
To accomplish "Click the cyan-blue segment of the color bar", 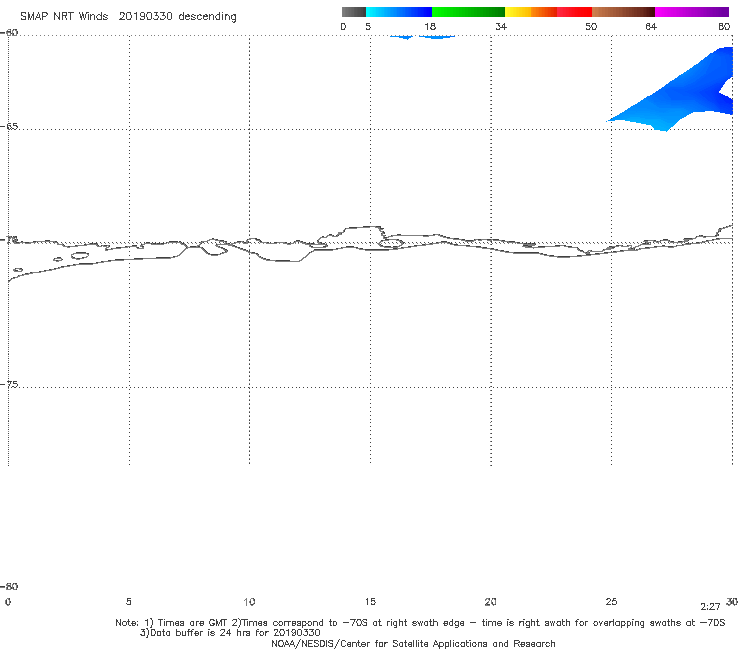I will pyautogui.click(x=399, y=12).
